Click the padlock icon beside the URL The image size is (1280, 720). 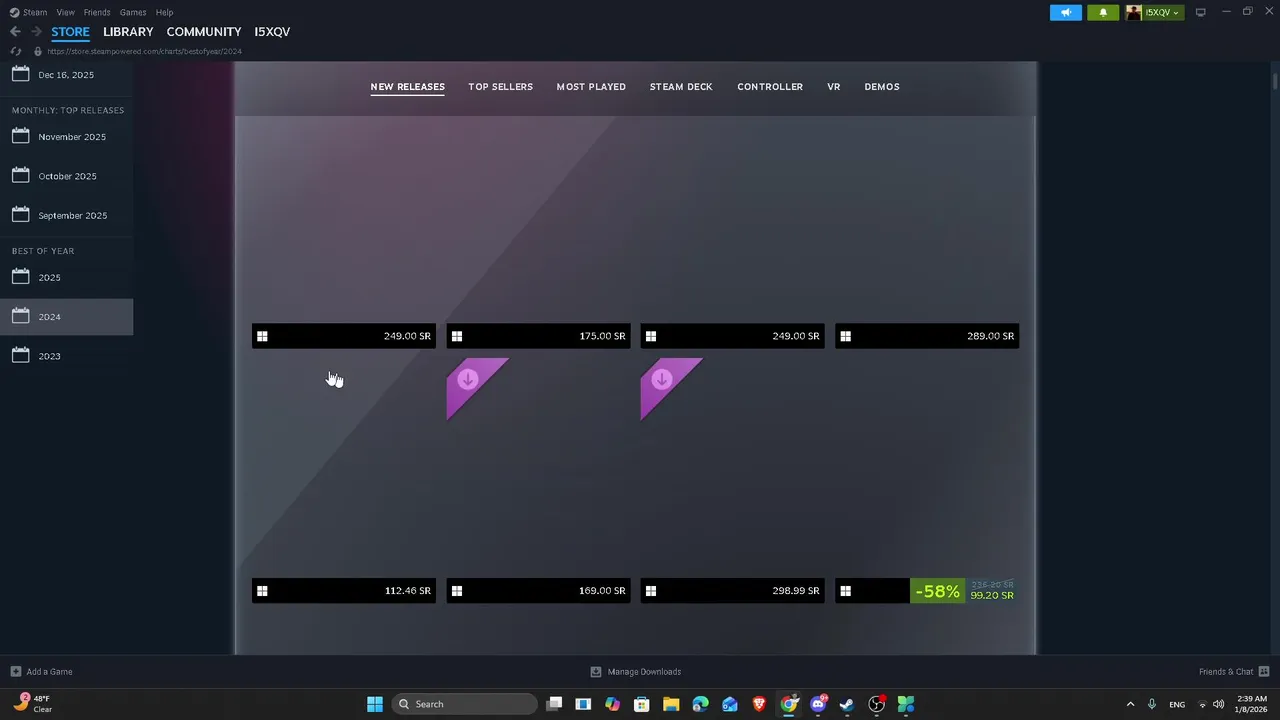click(x=38, y=51)
